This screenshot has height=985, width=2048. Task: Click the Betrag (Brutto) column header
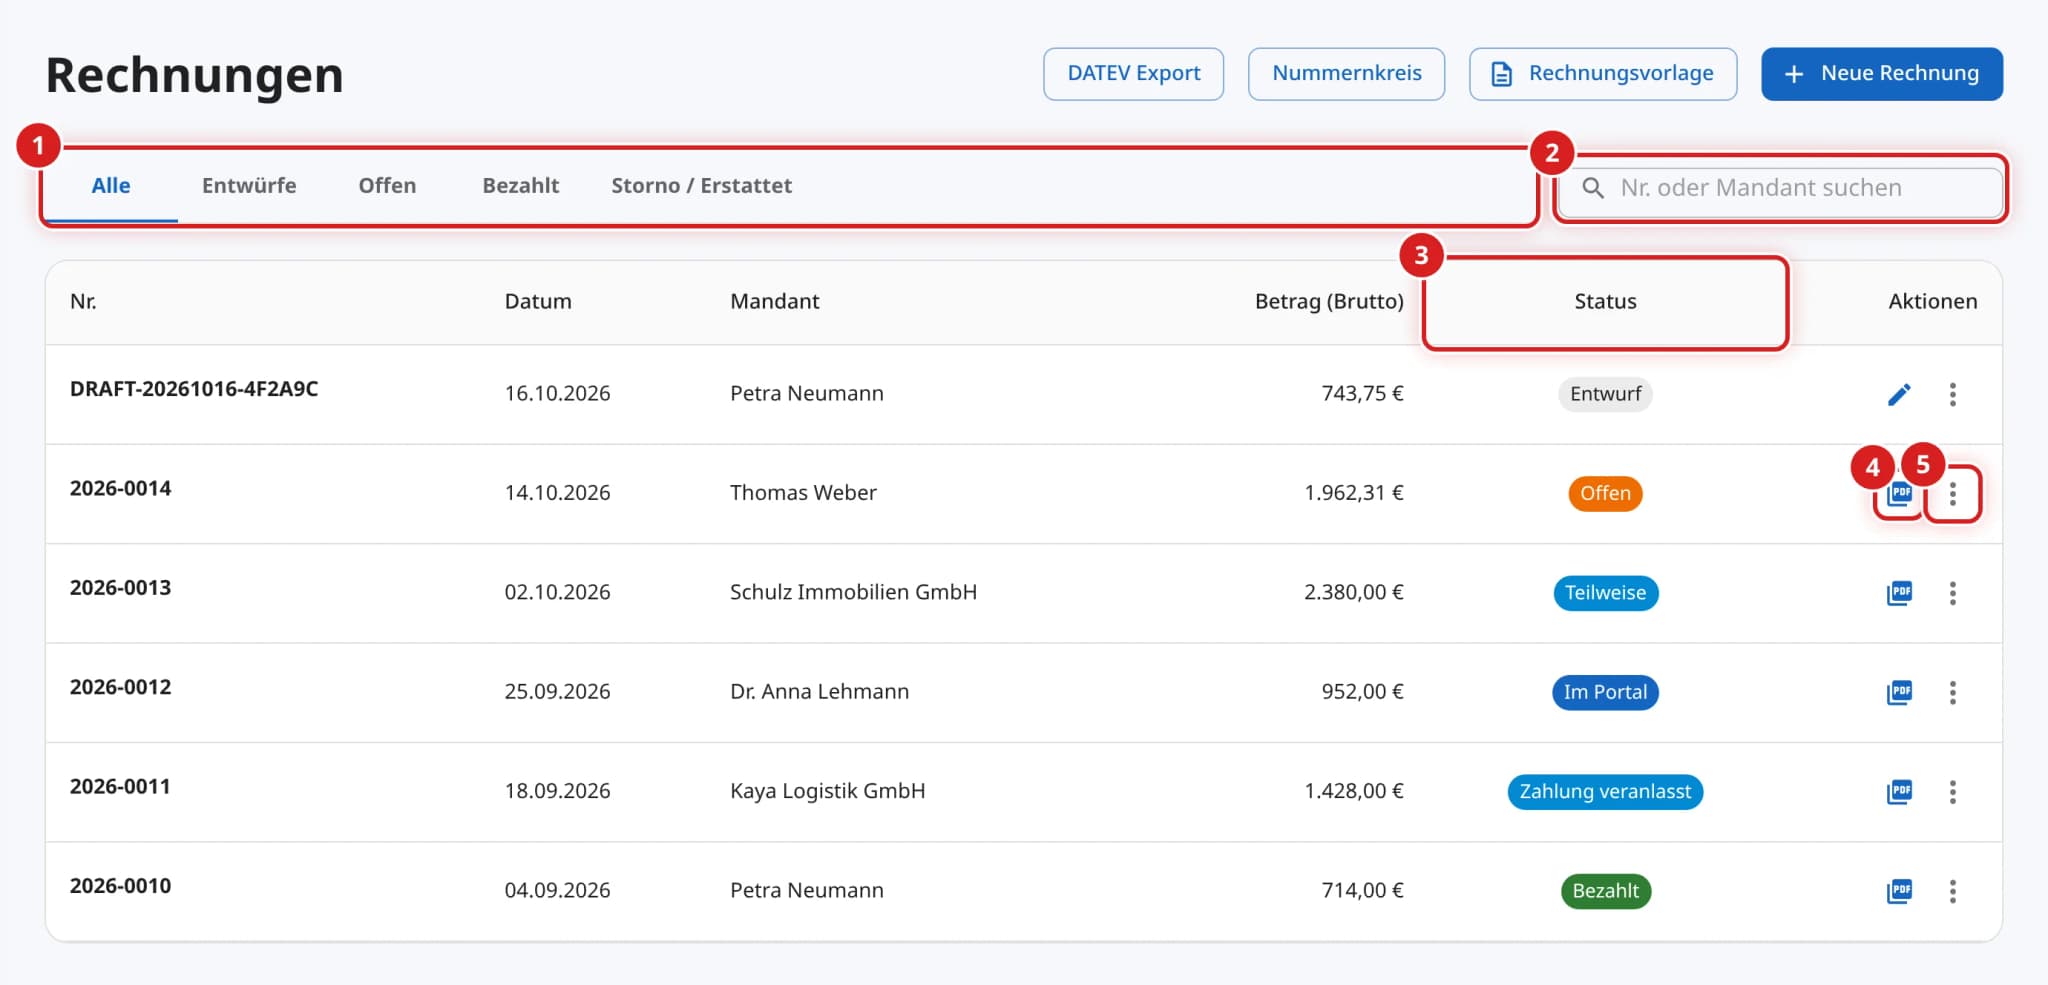tap(1329, 302)
